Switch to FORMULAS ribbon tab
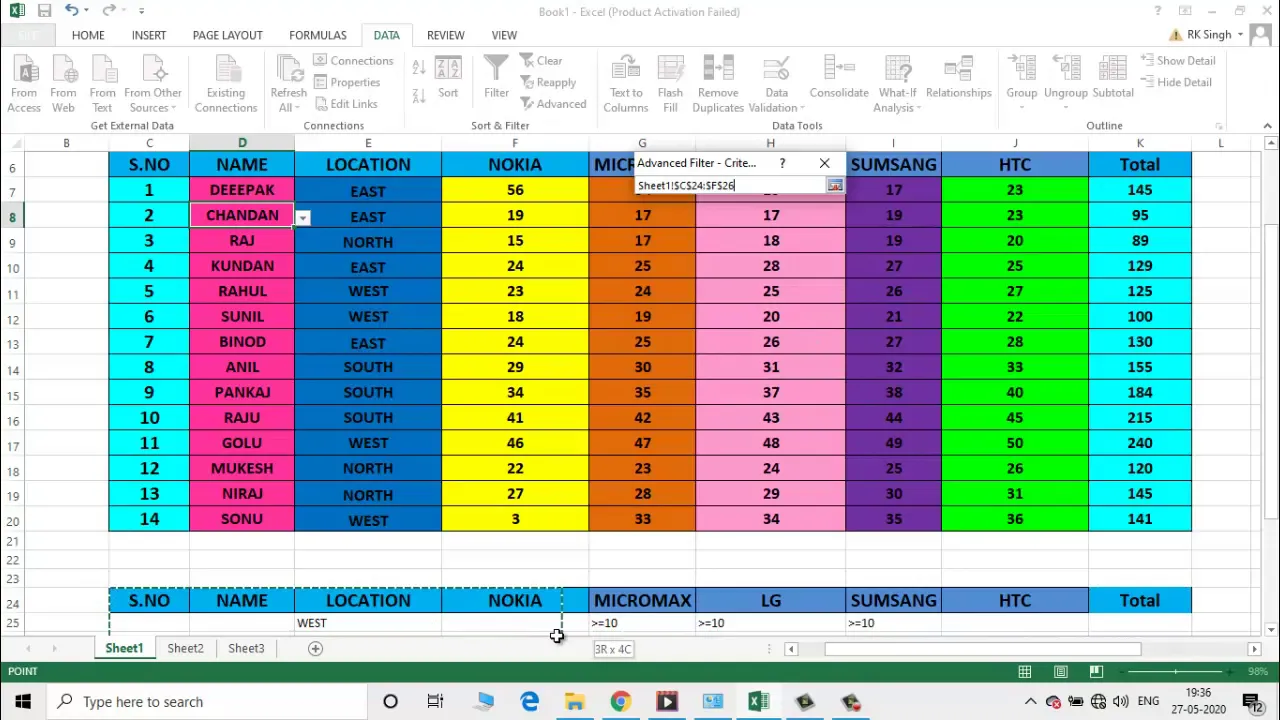1280x720 pixels. pos(318,35)
